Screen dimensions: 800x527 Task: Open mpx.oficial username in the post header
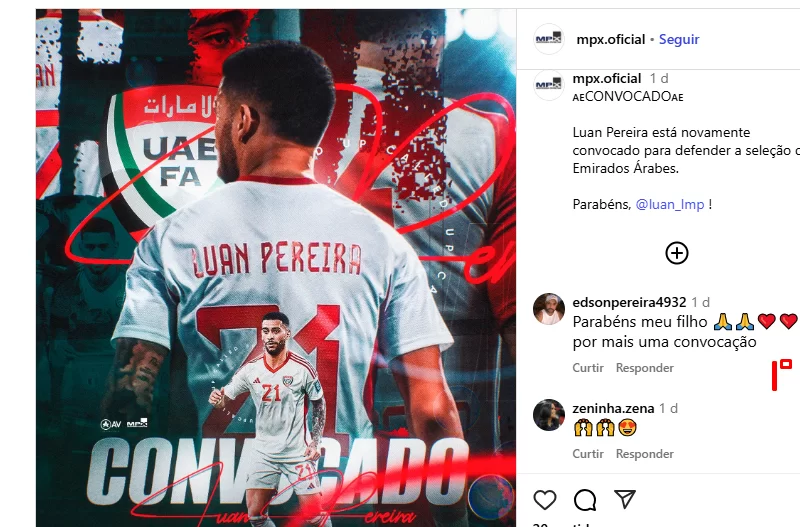pyautogui.click(x=610, y=39)
